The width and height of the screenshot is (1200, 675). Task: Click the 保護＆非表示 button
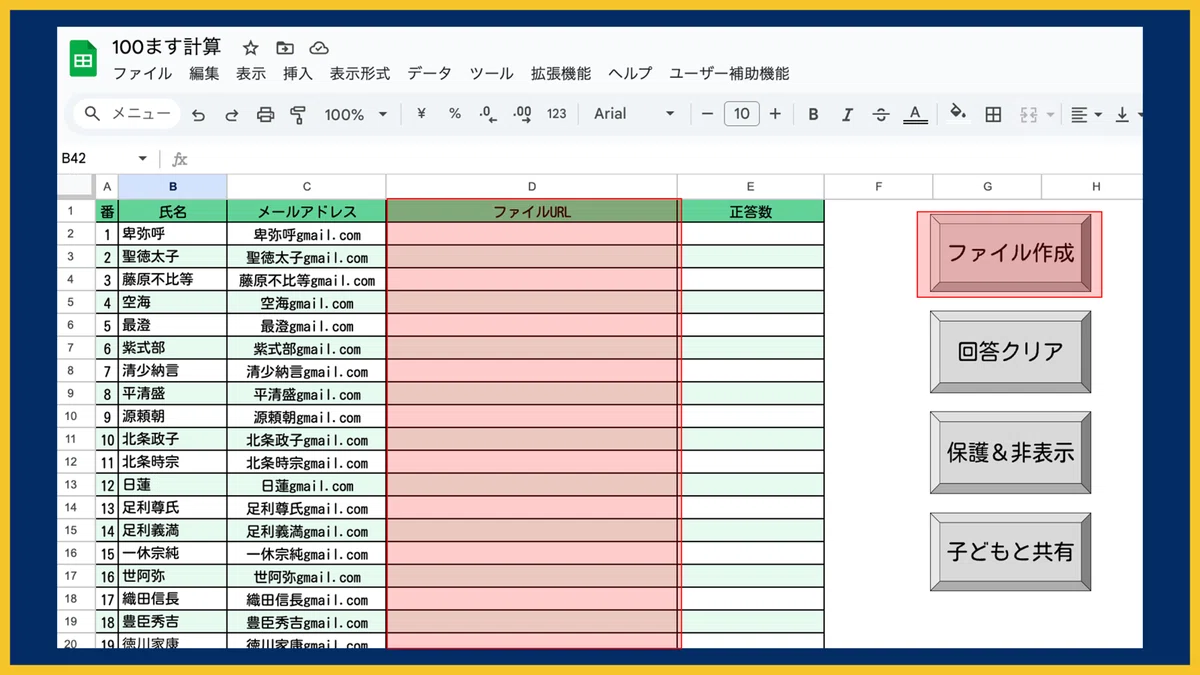(x=1010, y=453)
